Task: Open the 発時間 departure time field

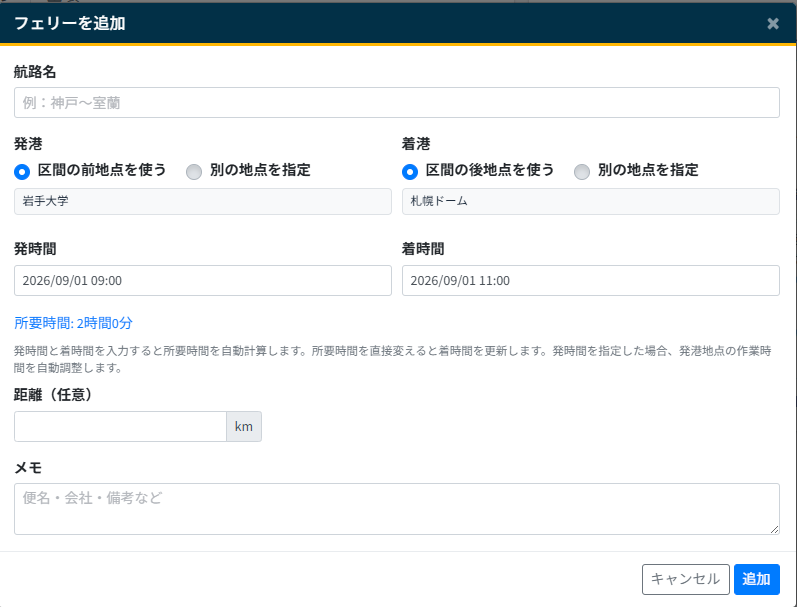Action: pyautogui.click(x=203, y=281)
